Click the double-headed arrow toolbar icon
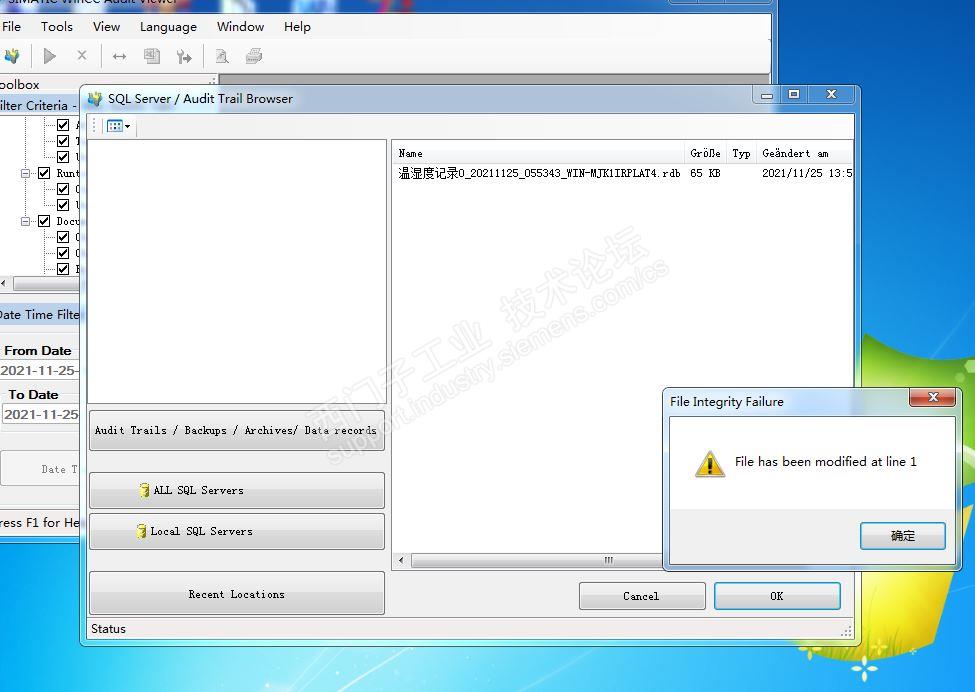The height and width of the screenshot is (692, 975). point(119,57)
